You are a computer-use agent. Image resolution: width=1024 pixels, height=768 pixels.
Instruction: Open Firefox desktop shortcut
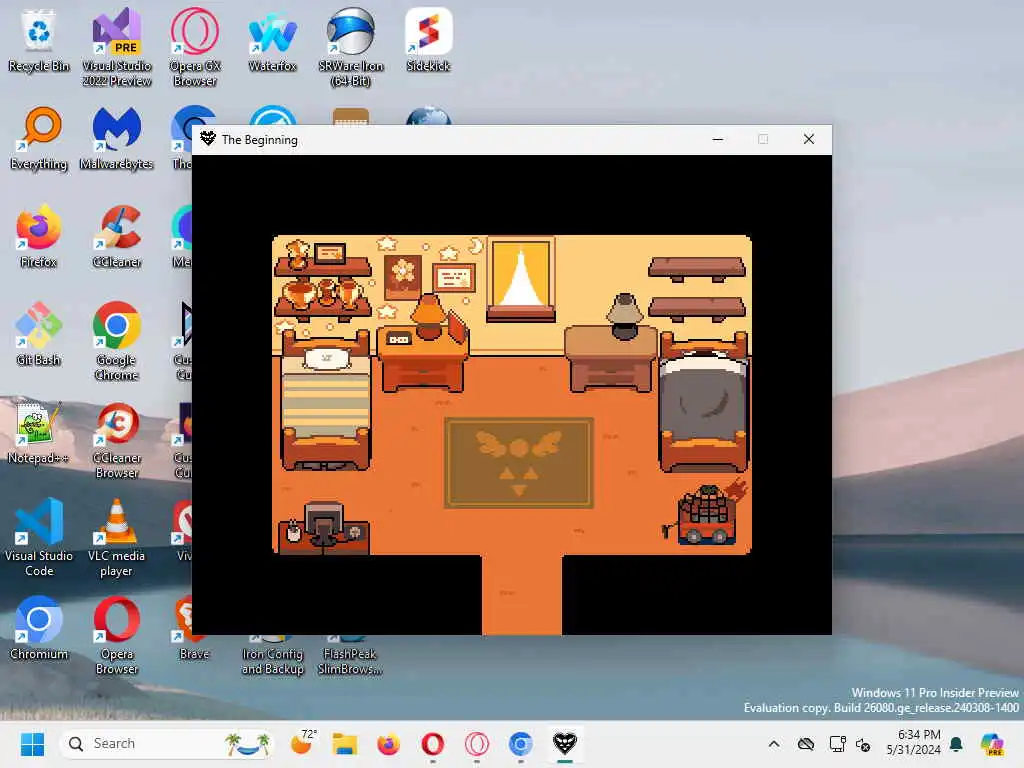(x=39, y=236)
